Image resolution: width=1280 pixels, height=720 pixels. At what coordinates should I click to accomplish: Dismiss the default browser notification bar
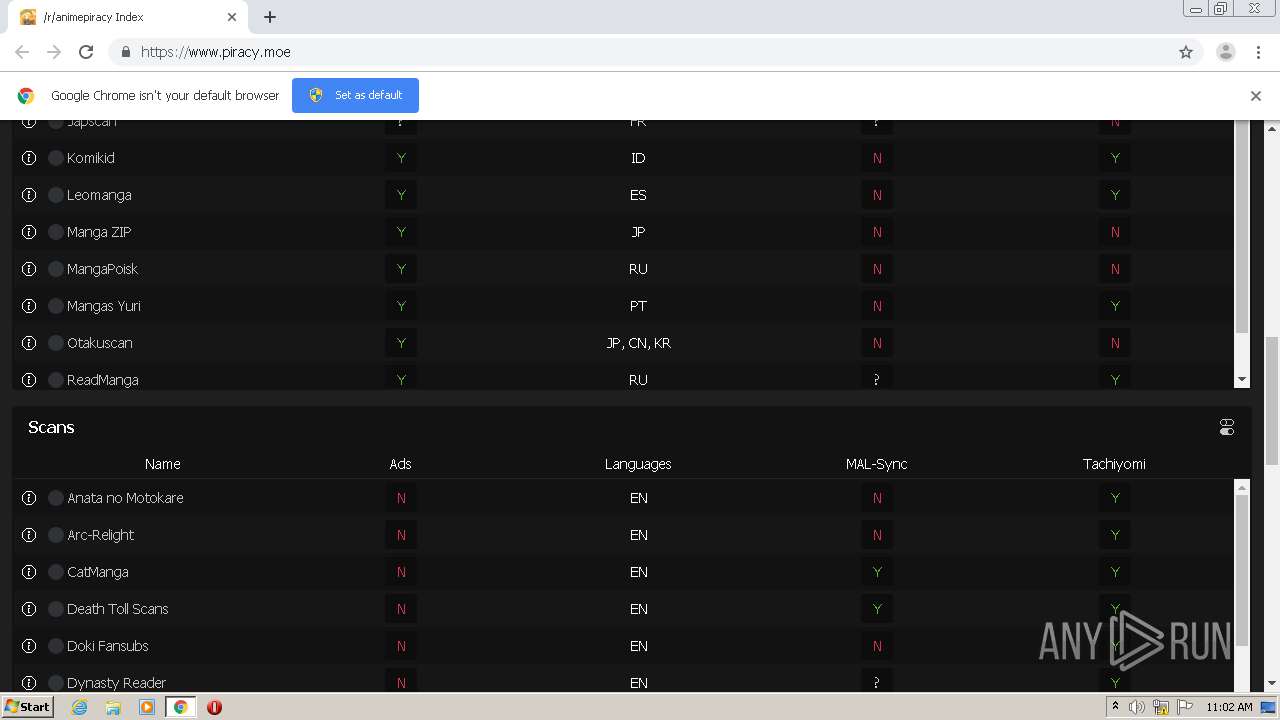1255,96
